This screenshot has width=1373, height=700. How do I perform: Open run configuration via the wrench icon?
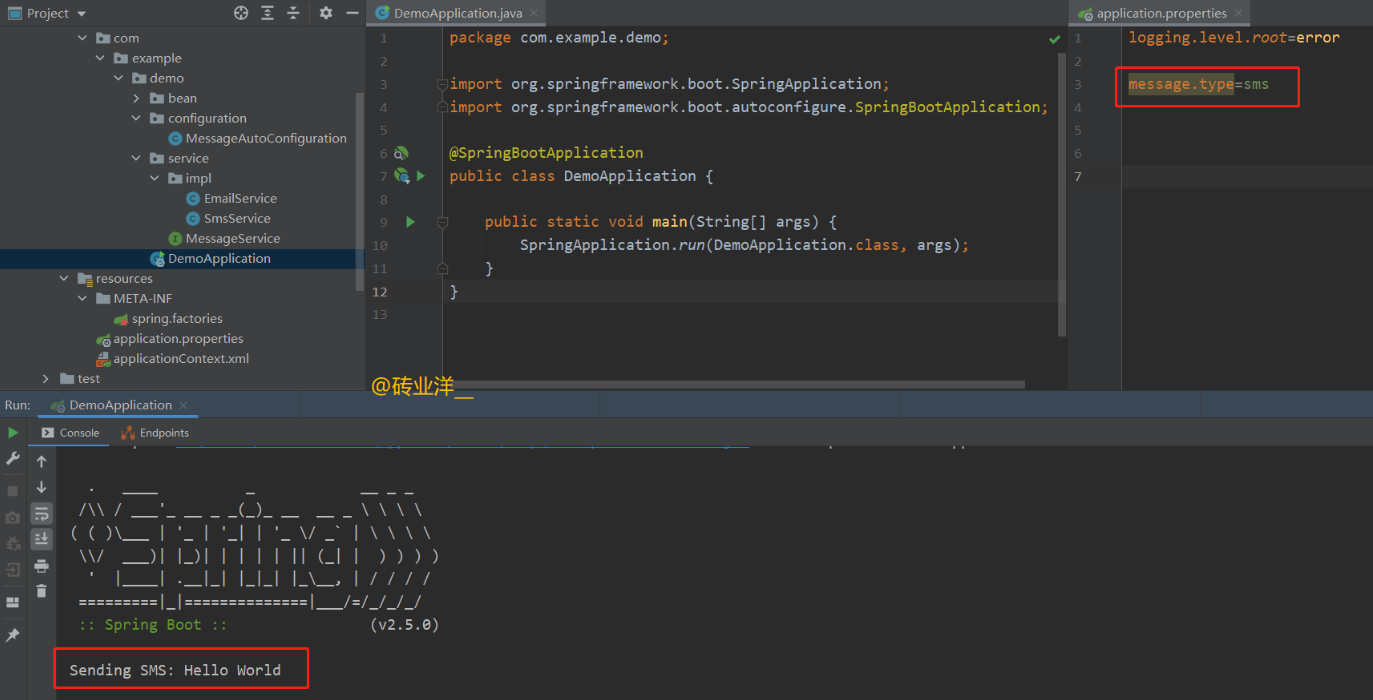[x=13, y=459]
